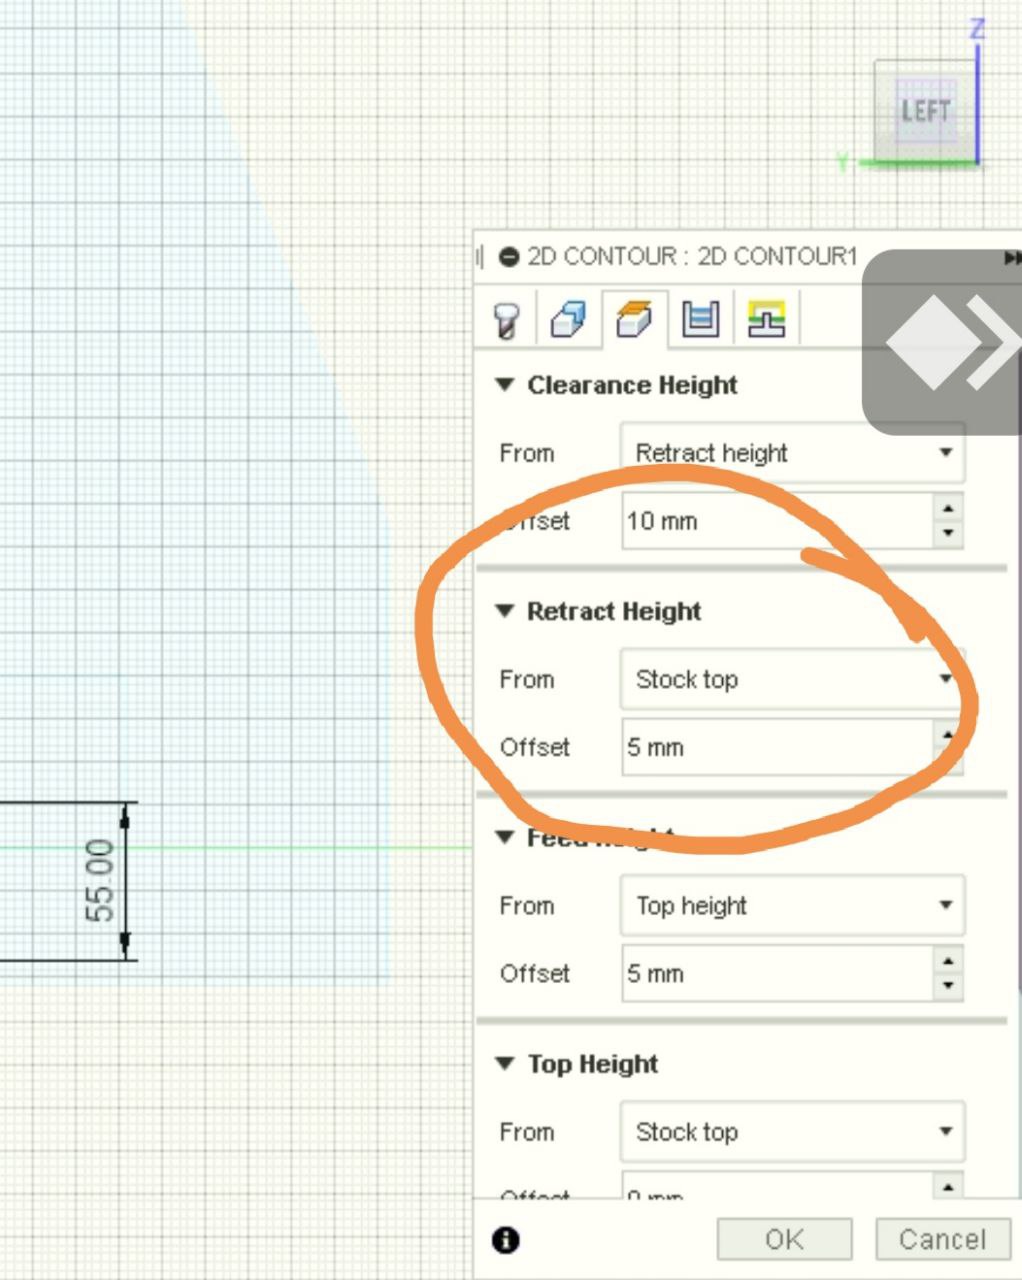Click the Z axis on view cube
Viewport: 1022px width, 1280px height.
[977, 29]
